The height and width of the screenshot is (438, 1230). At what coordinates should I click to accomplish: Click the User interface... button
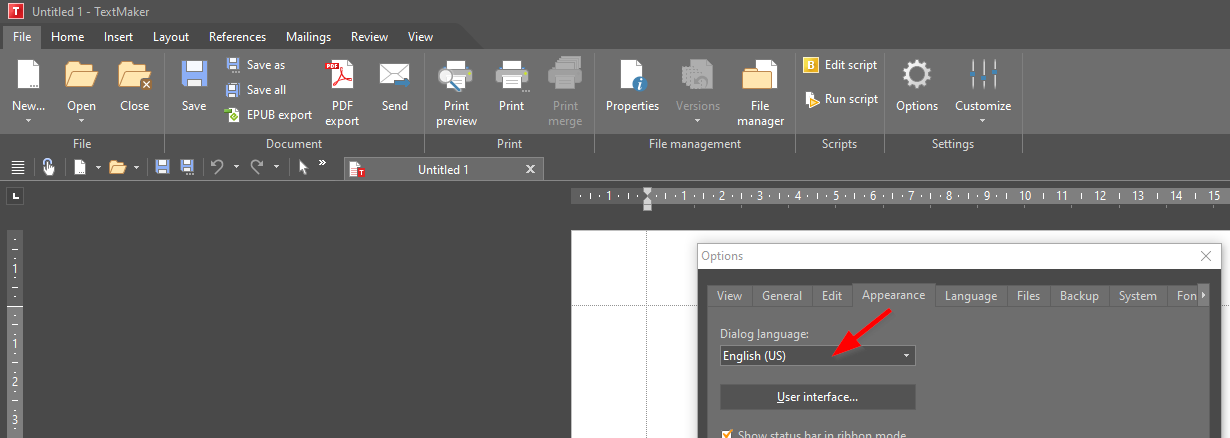pos(817,397)
